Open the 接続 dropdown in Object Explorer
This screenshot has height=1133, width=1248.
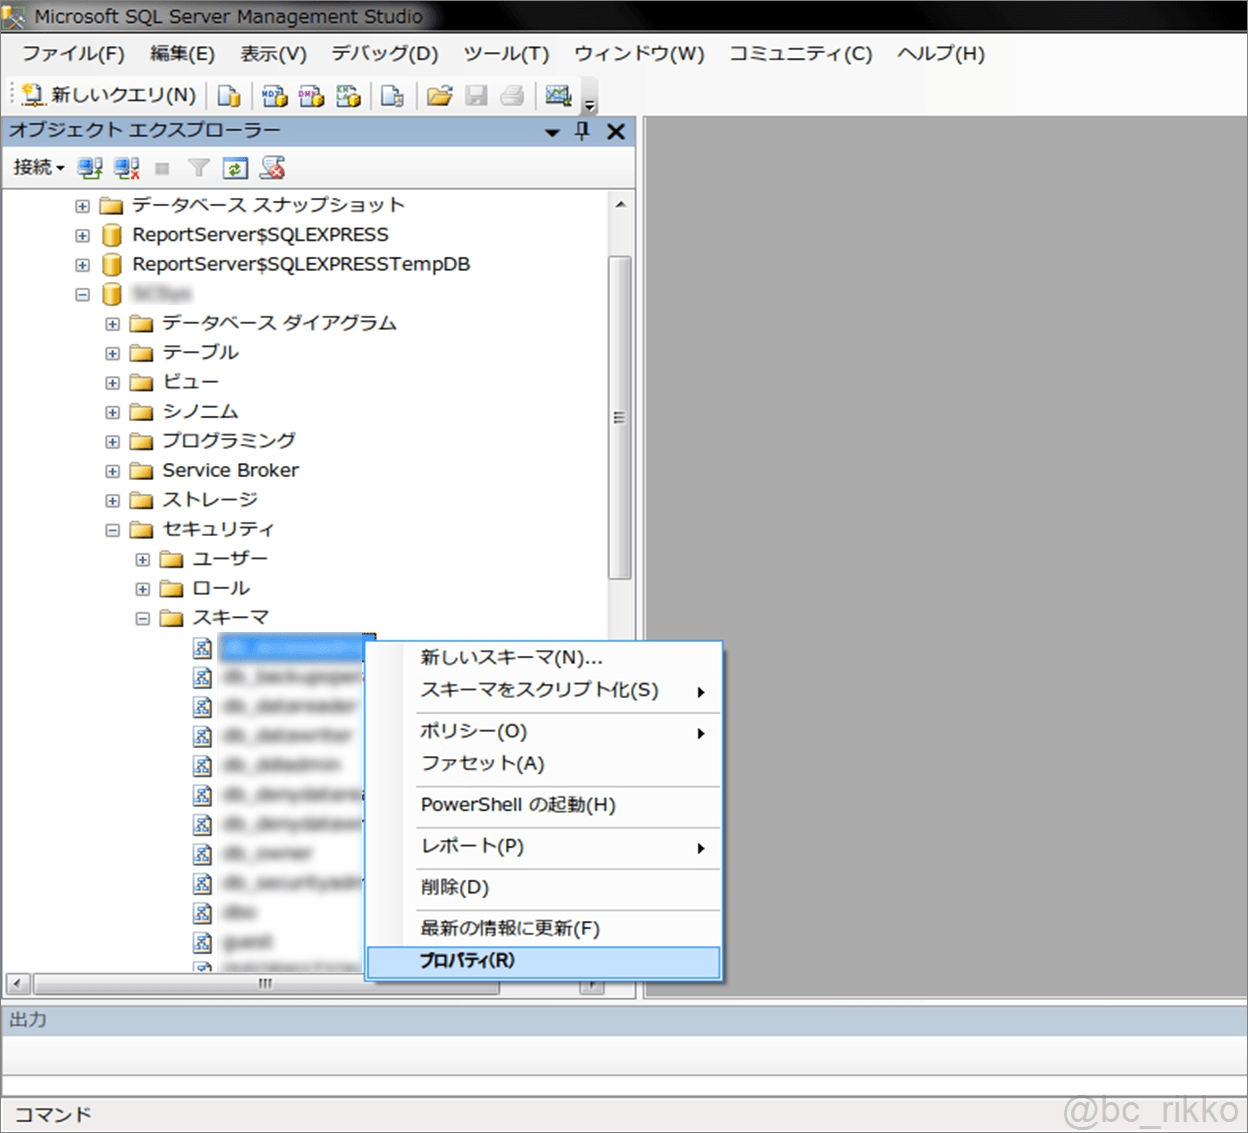pyautogui.click(x=39, y=168)
